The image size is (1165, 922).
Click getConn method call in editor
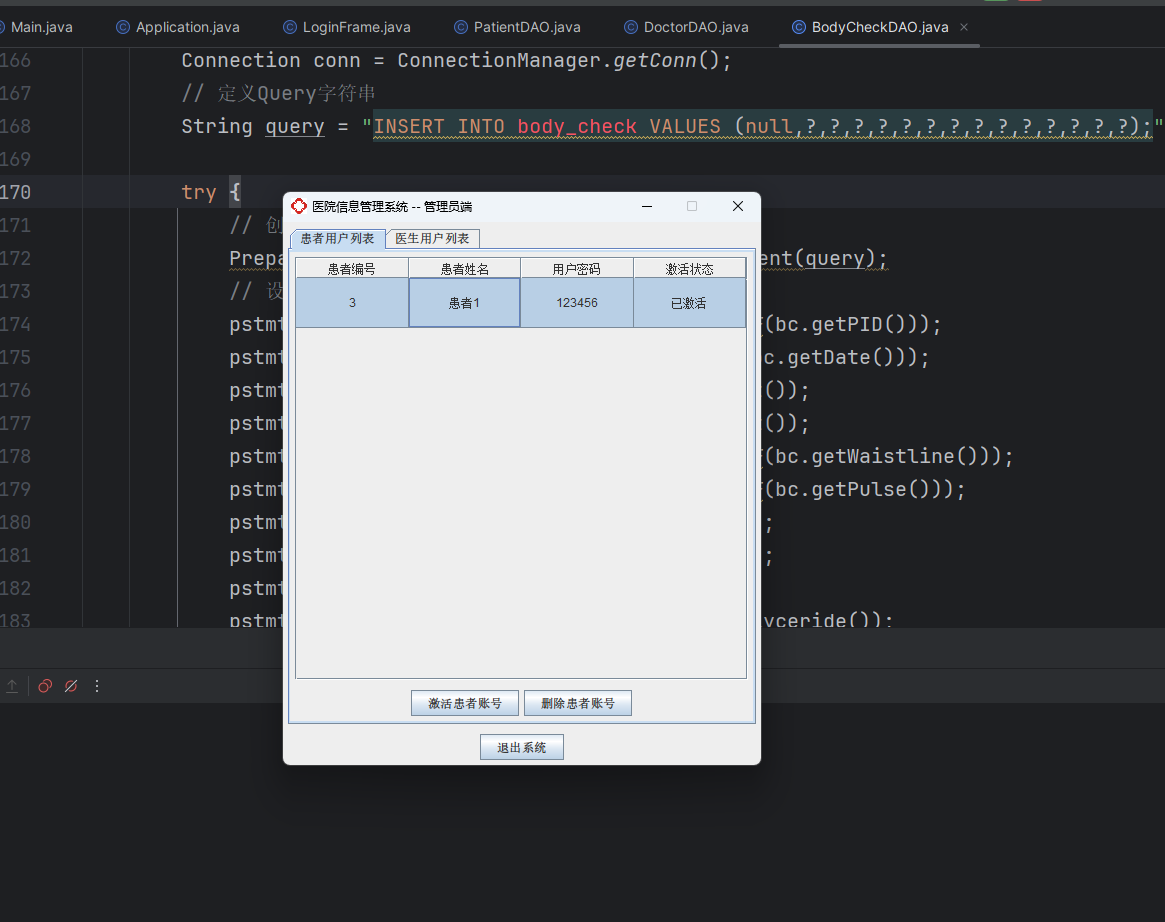point(655,60)
